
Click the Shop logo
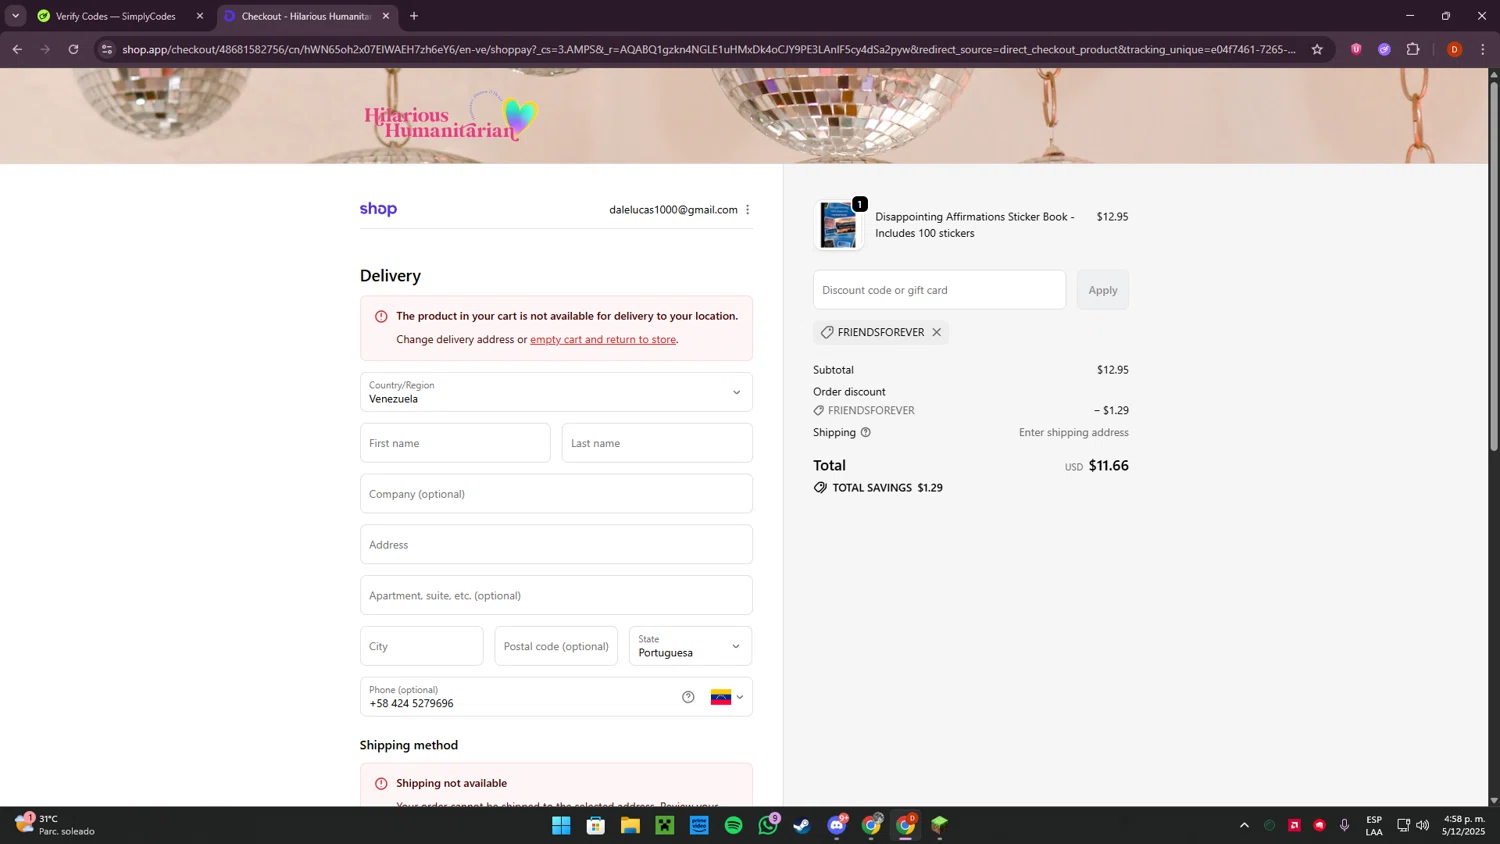coord(378,209)
